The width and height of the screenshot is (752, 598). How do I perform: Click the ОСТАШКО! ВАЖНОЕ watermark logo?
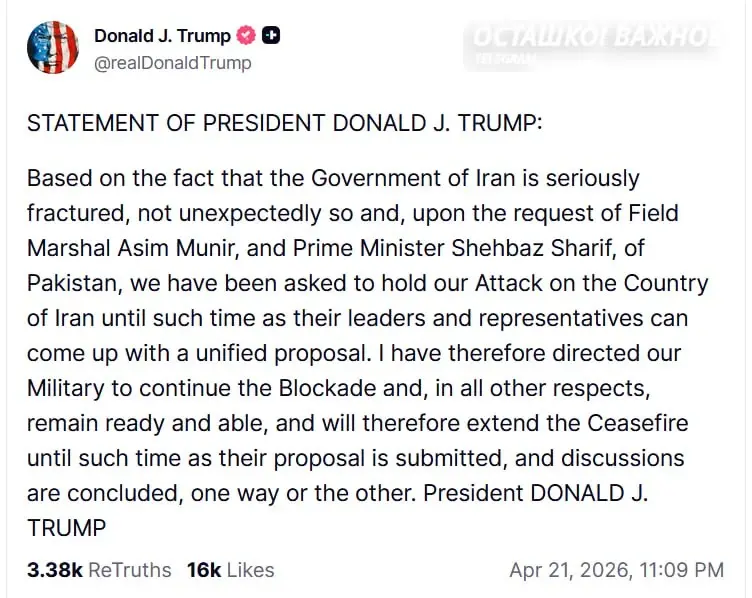click(x=594, y=38)
